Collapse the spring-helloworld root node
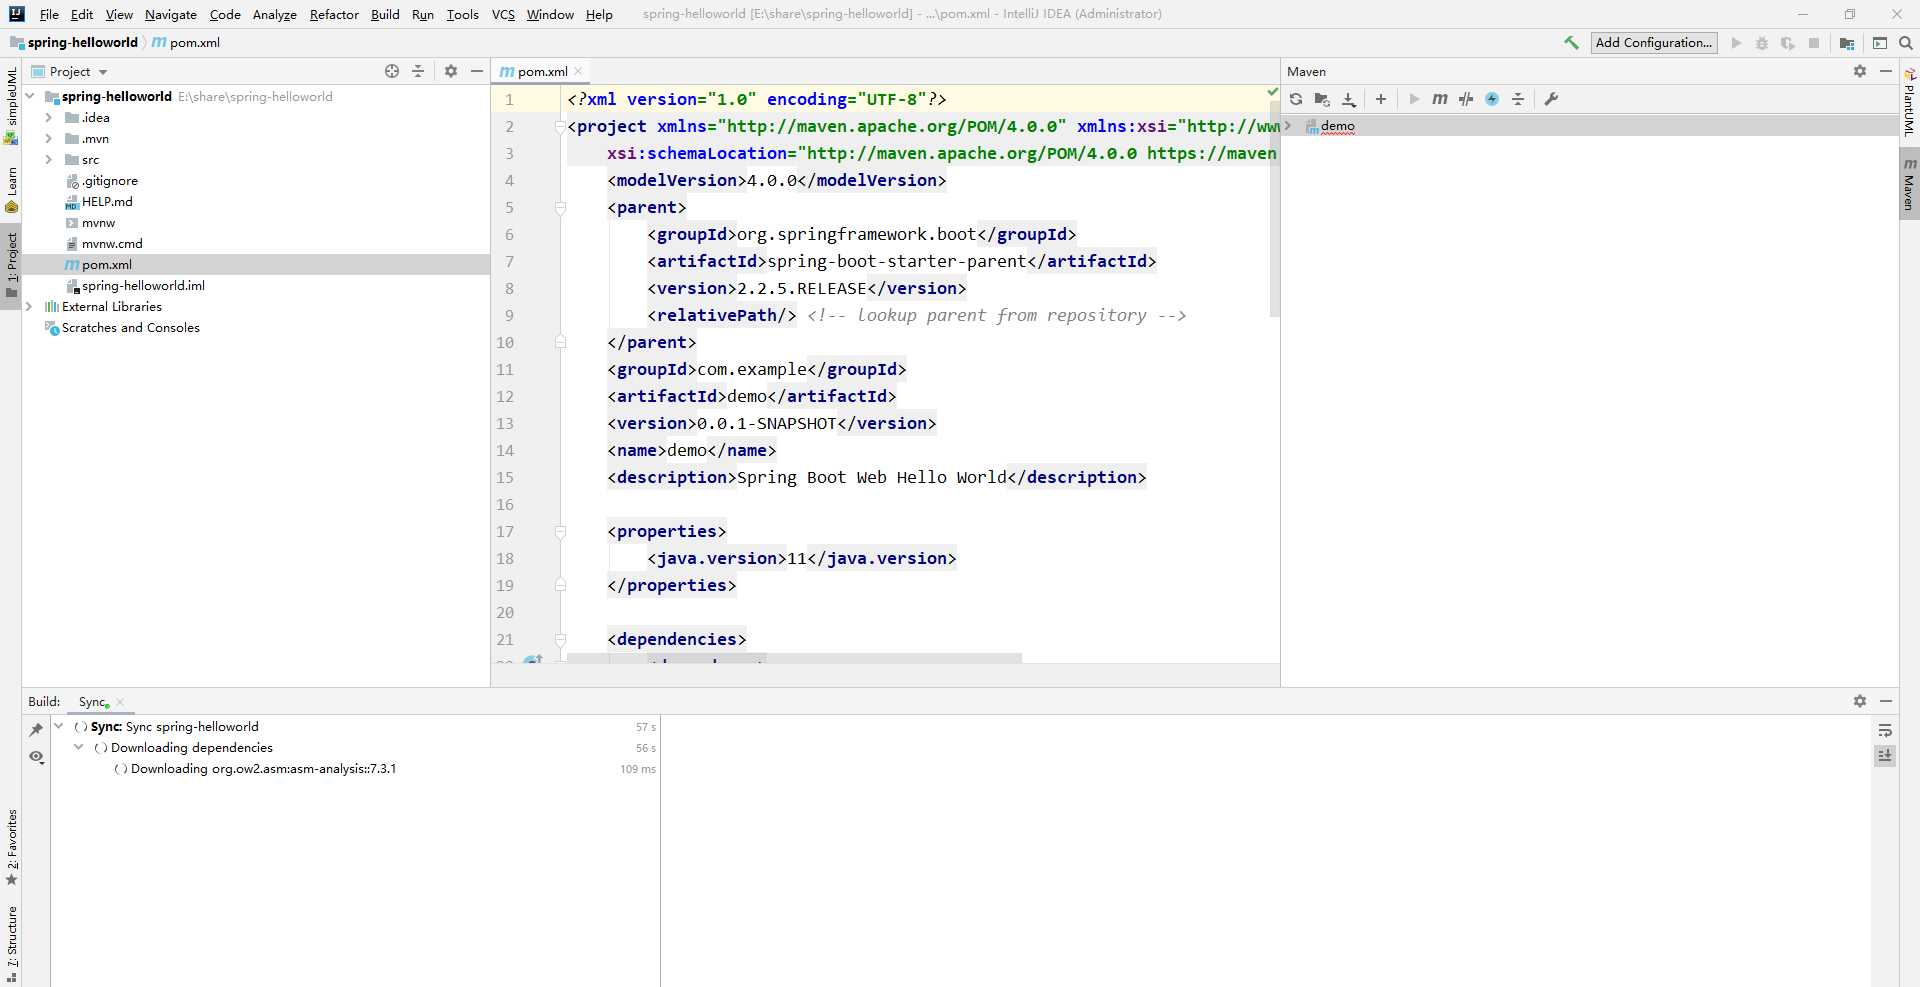Image resolution: width=1920 pixels, height=987 pixels. pos(30,97)
